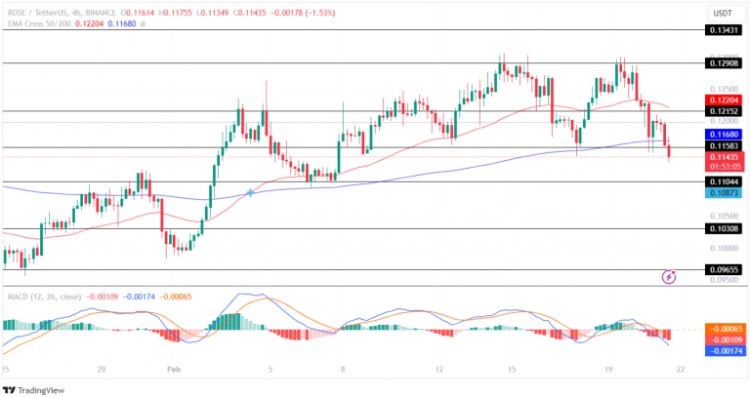Select the EMA Cross 50/200 indicator label
This screenshot has width=750, height=397.
click(x=39, y=23)
